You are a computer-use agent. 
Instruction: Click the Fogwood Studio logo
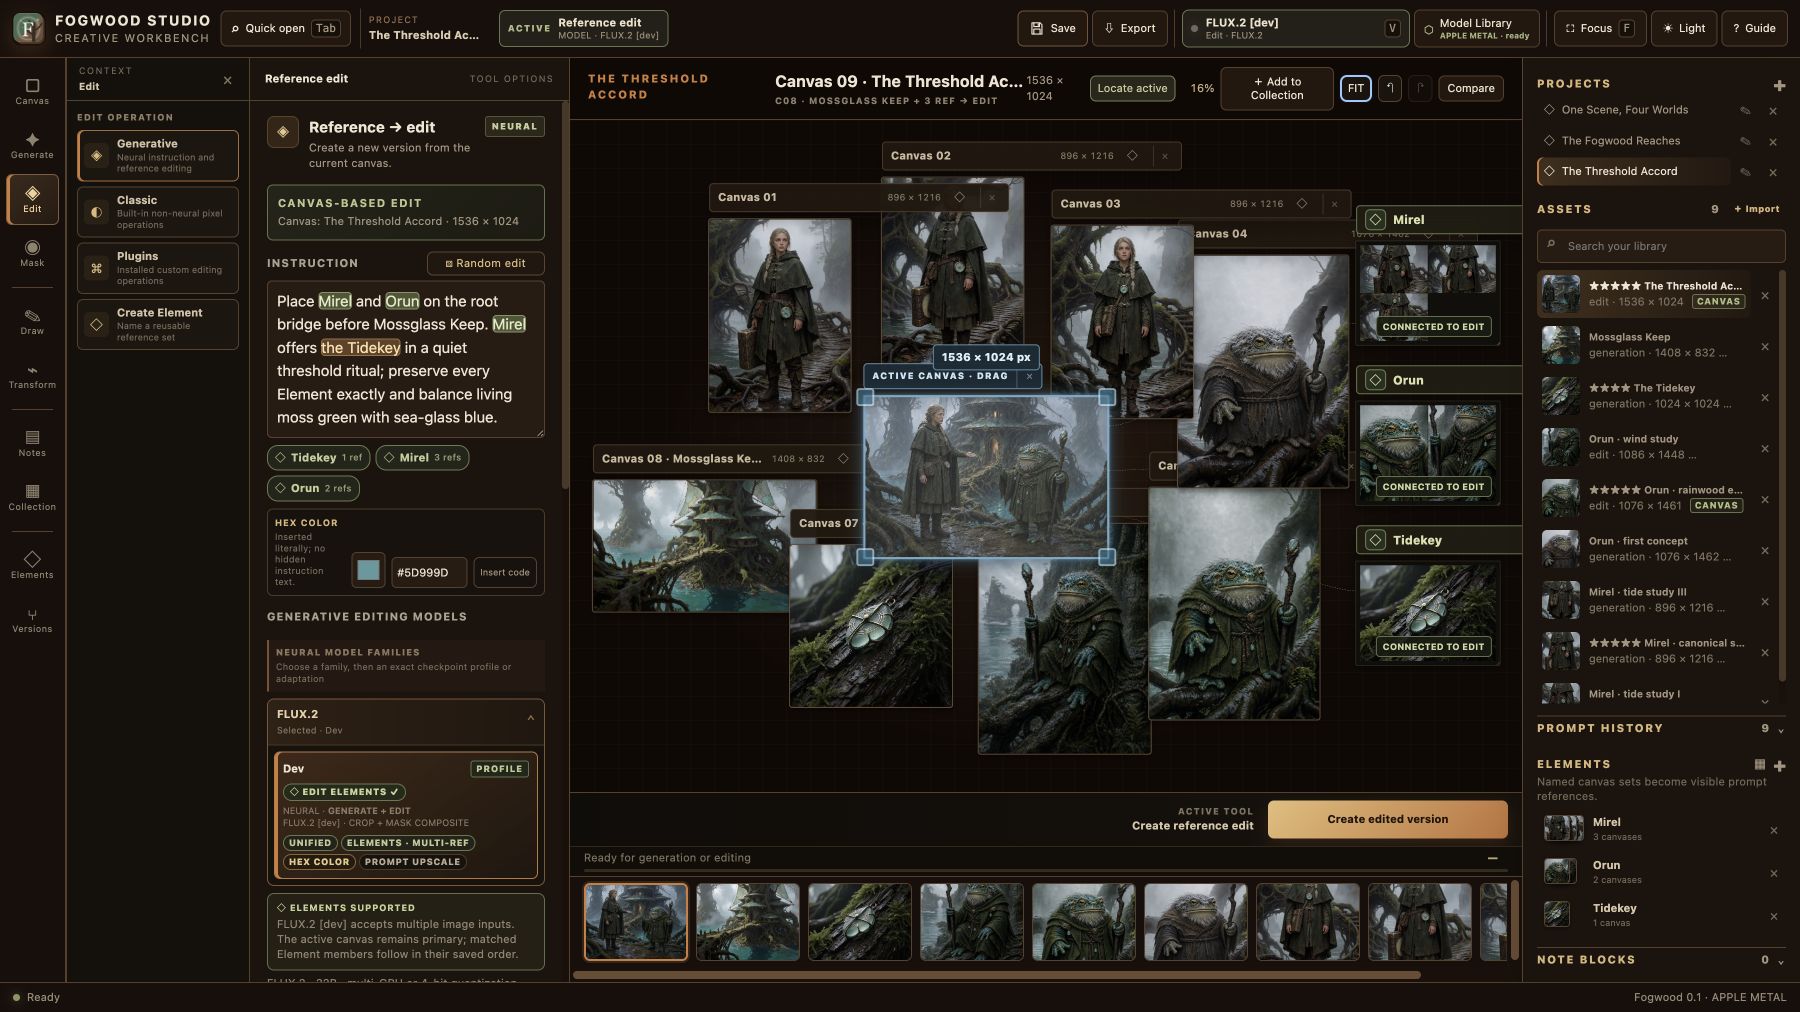pyautogui.click(x=28, y=28)
